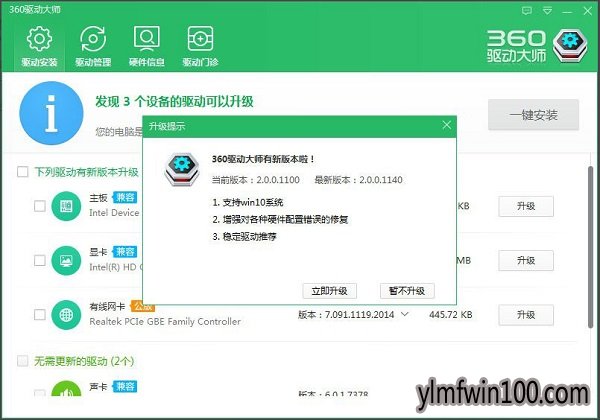Expand the version dropdown for 有线网卡 driver

(x=404, y=314)
